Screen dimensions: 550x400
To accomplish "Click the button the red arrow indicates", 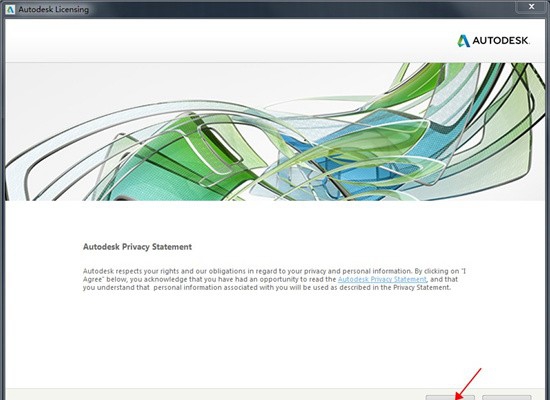I will pos(450,398).
